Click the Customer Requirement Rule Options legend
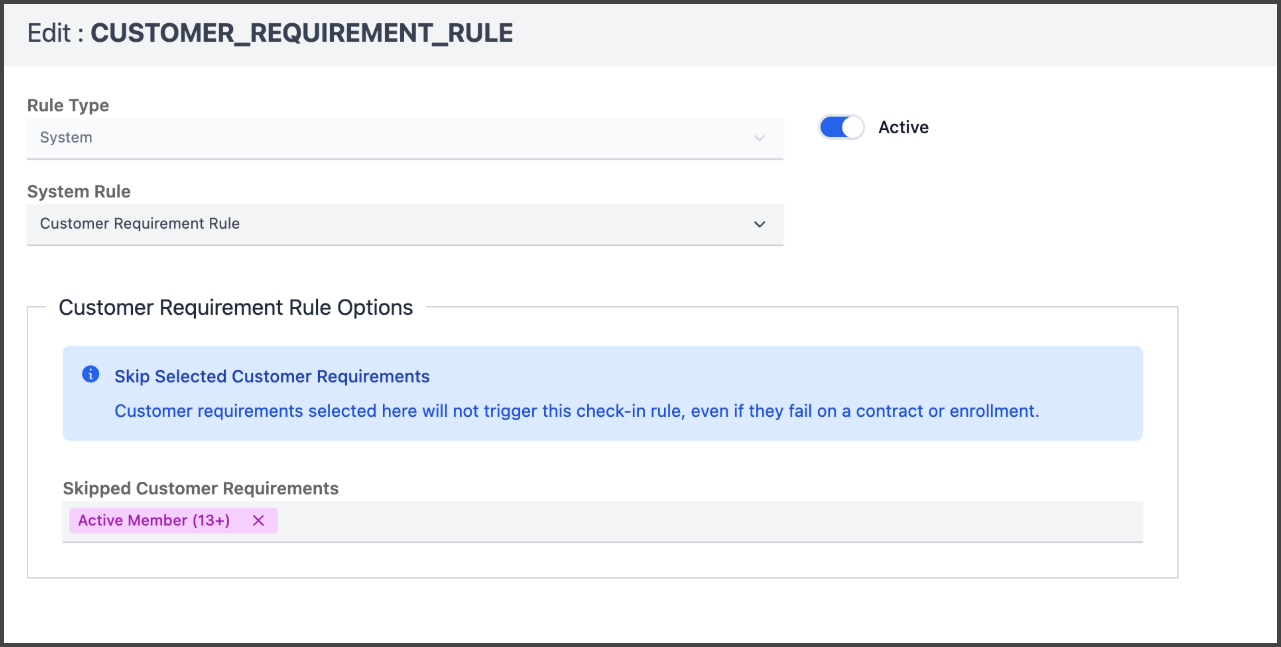 point(236,308)
